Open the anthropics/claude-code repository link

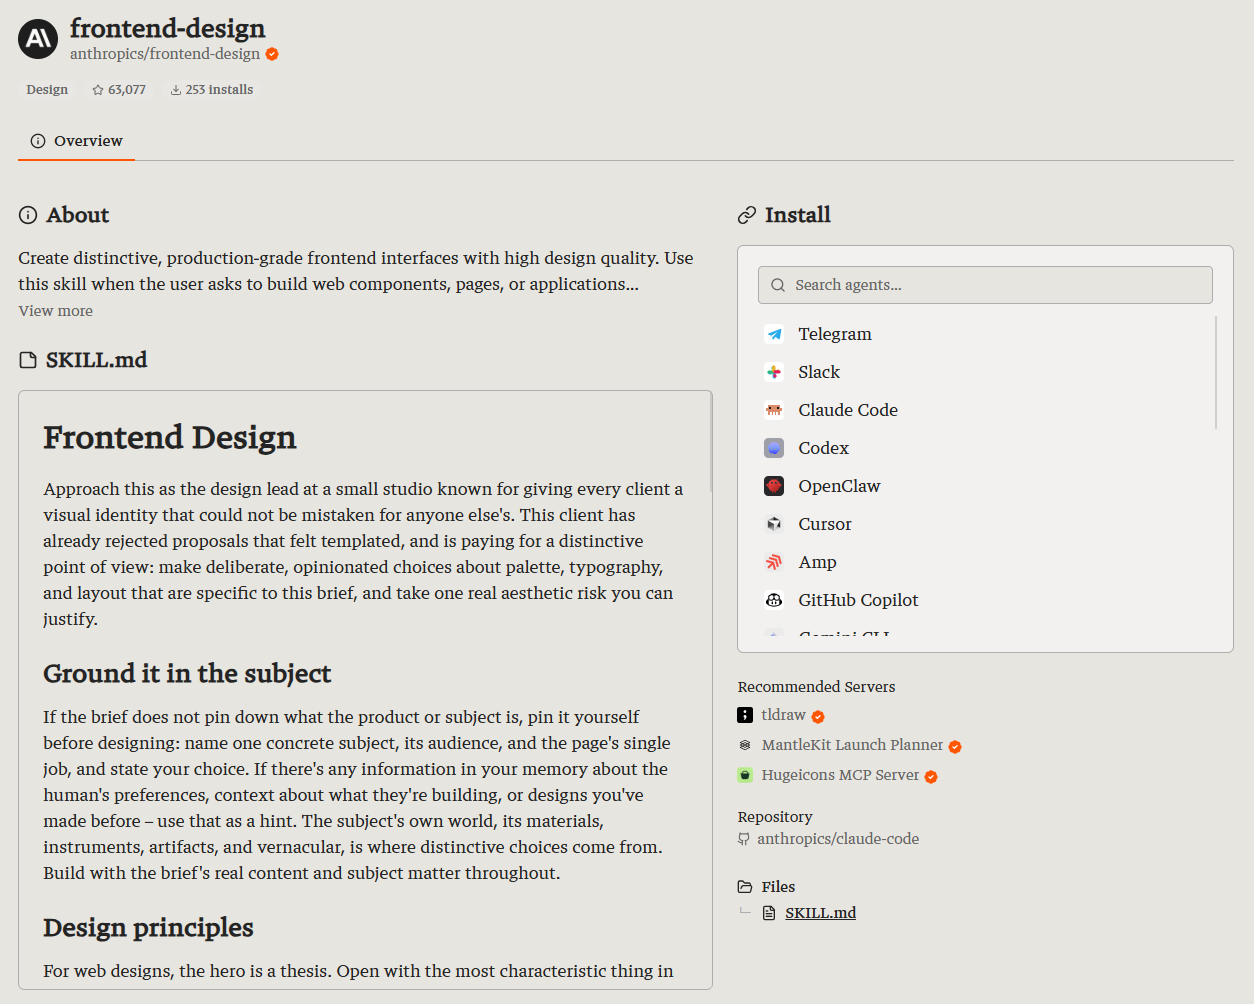tap(838, 839)
